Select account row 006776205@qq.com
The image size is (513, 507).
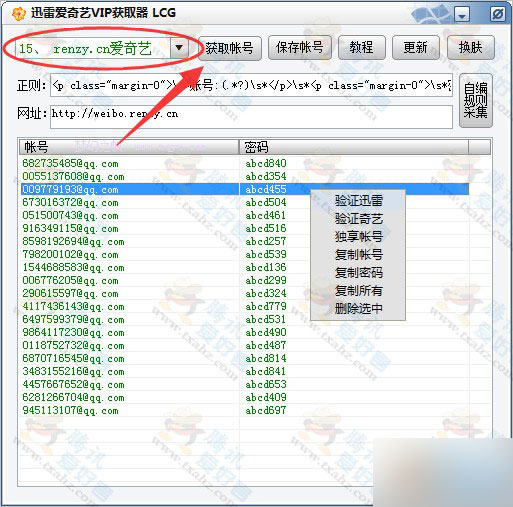70,280
